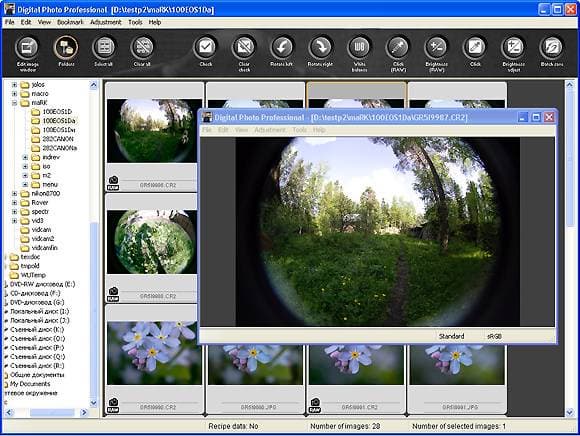
Task: Apply the Check mark tool
Action: click(x=205, y=48)
